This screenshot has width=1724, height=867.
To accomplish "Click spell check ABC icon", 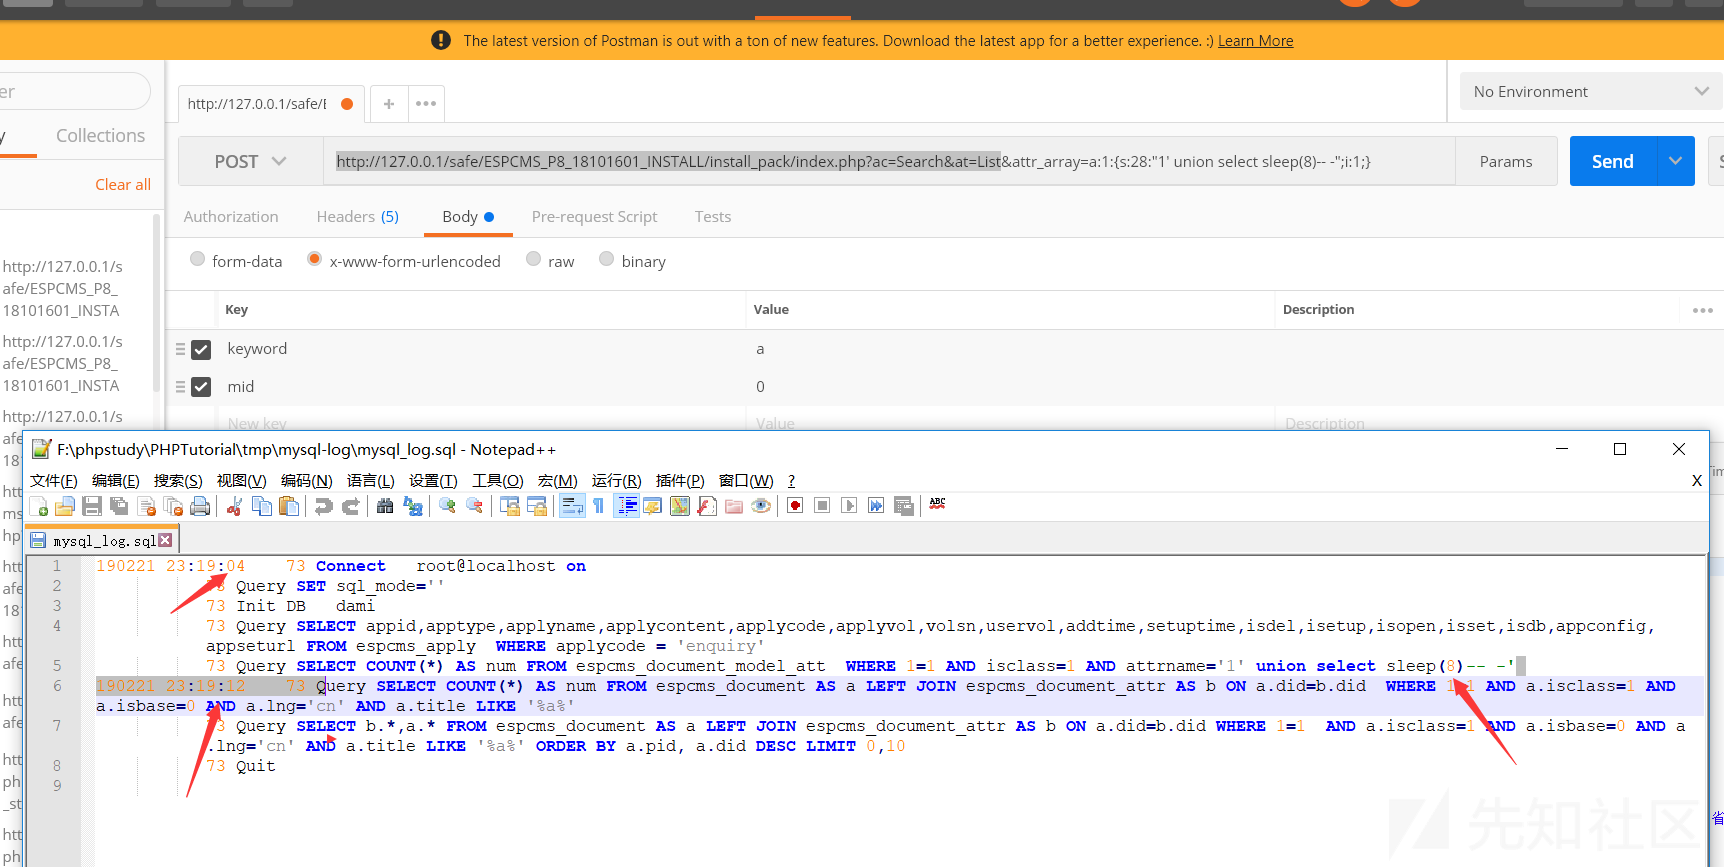I will [x=937, y=504].
